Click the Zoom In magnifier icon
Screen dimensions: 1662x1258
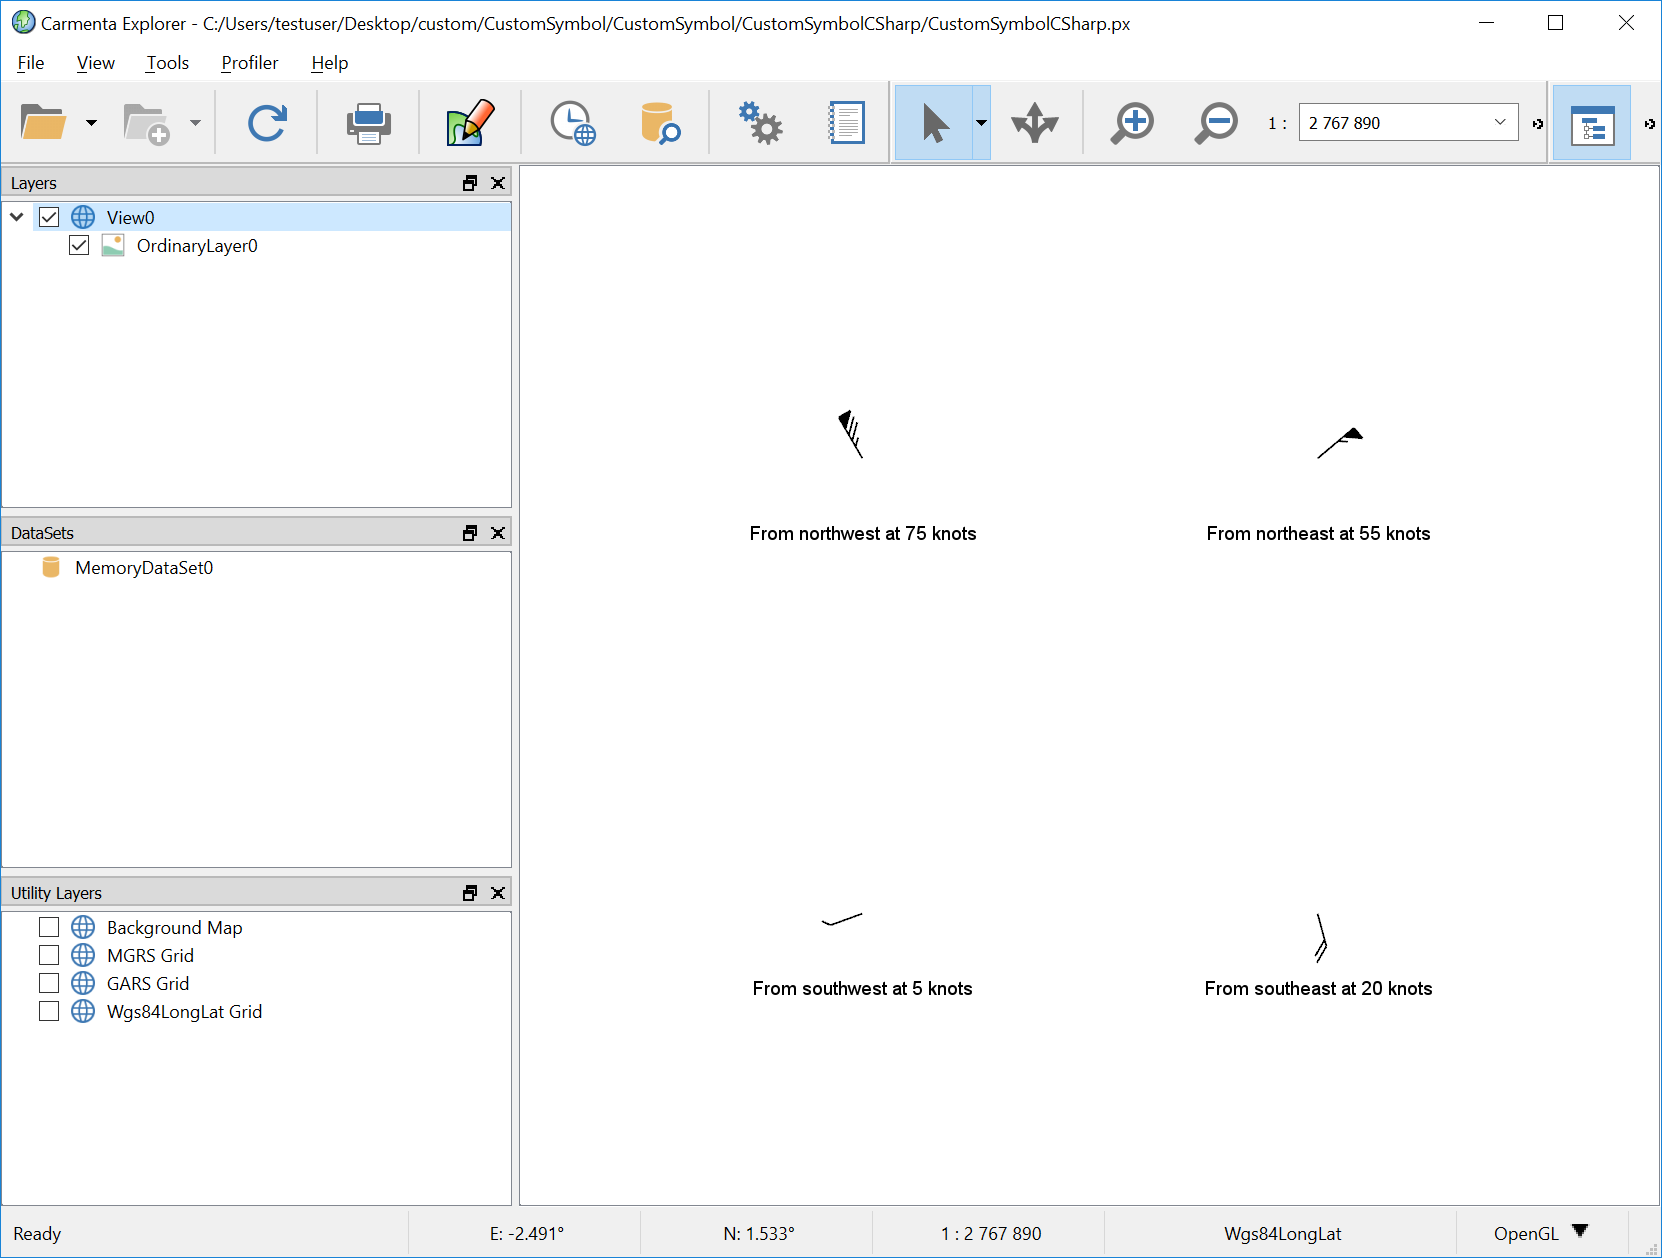click(1132, 123)
